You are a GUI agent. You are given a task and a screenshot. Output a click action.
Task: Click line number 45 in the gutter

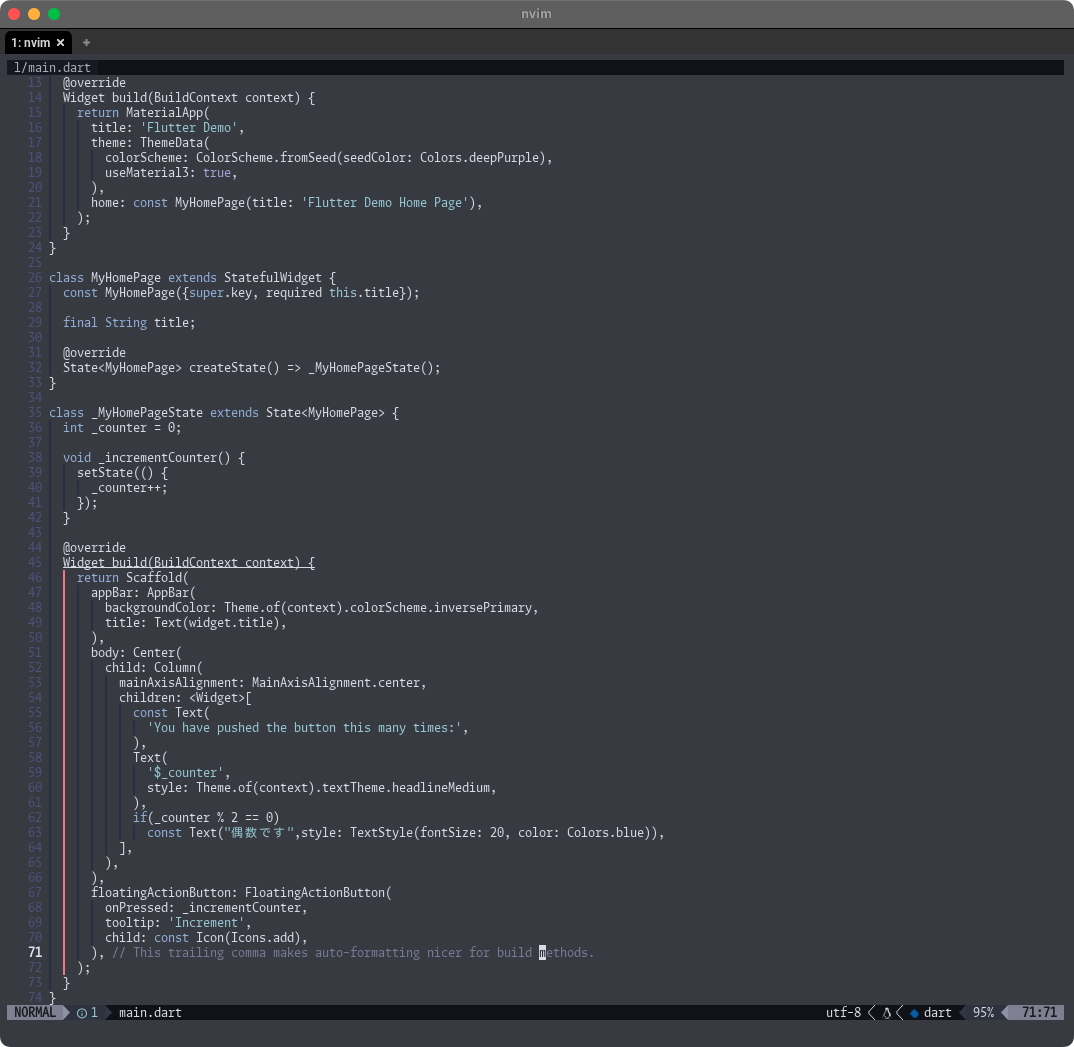[x=35, y=562]
